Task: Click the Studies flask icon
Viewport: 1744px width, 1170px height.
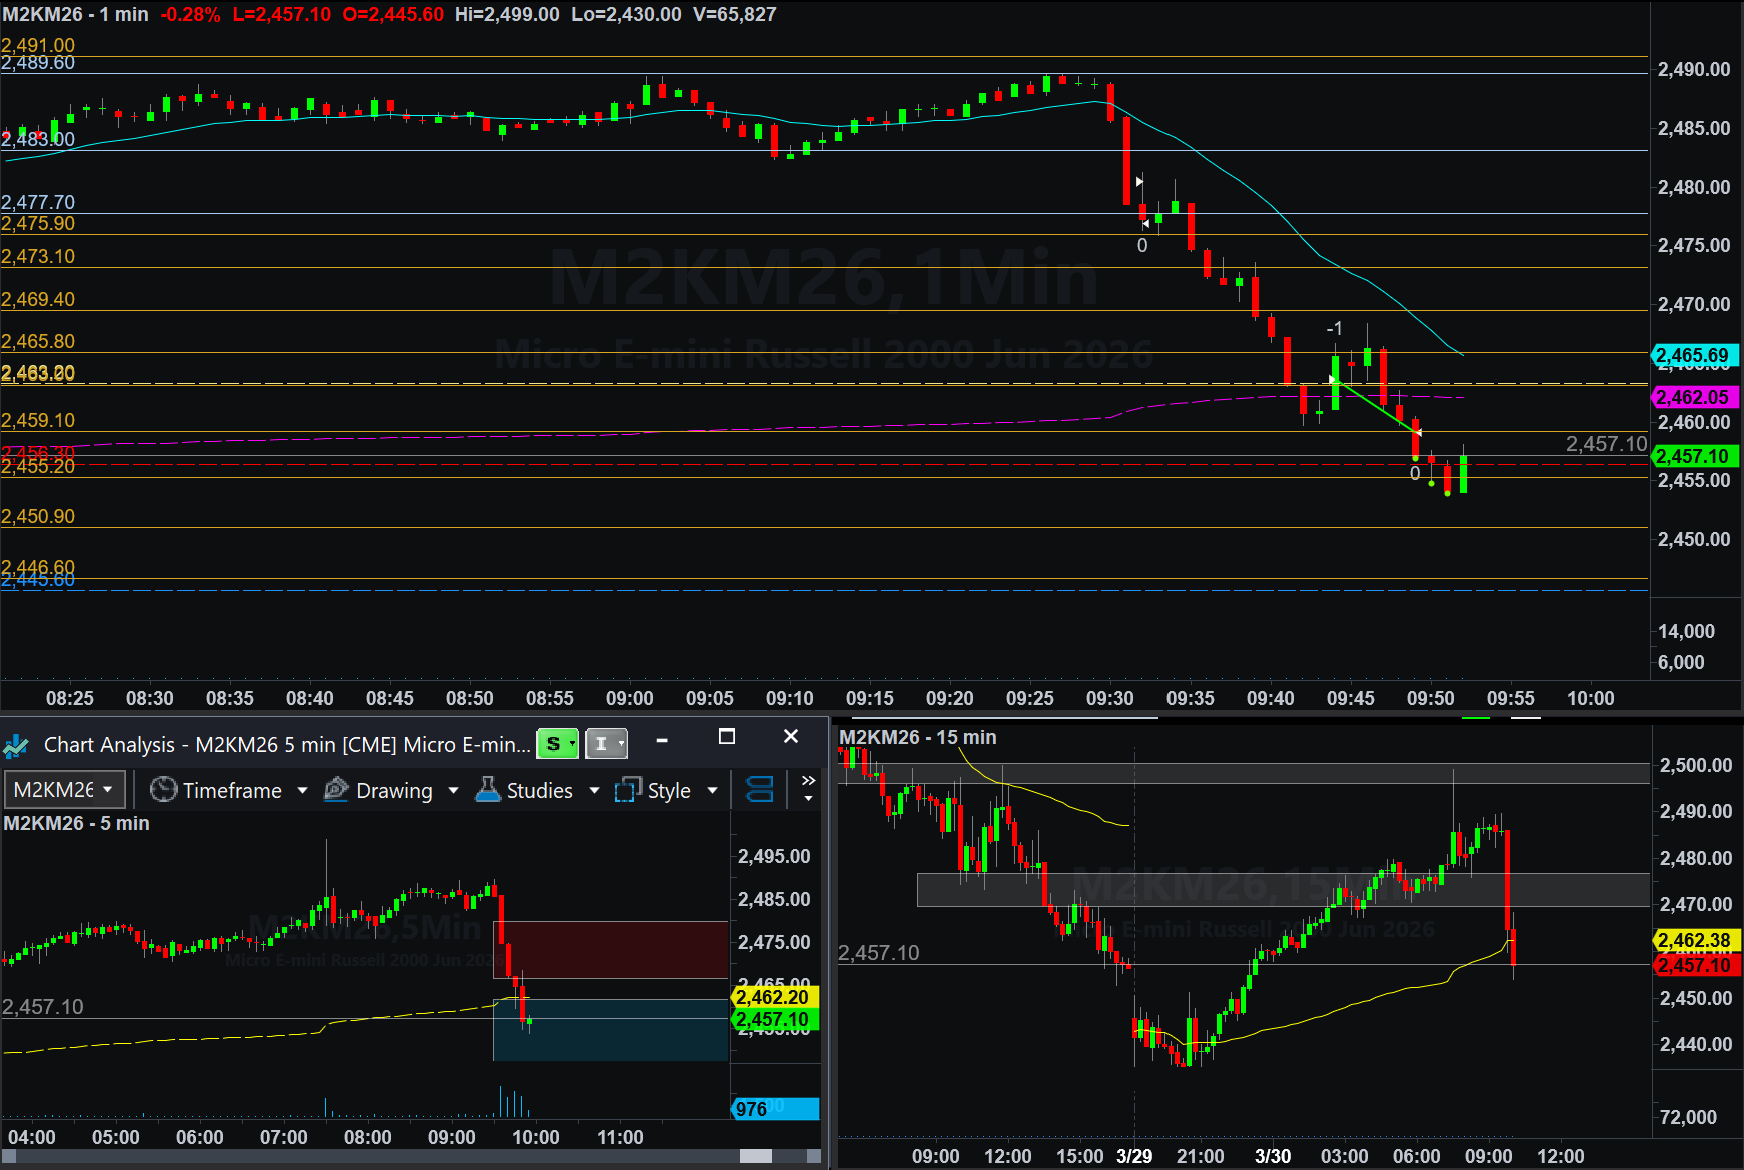Action: coord(488,790)
